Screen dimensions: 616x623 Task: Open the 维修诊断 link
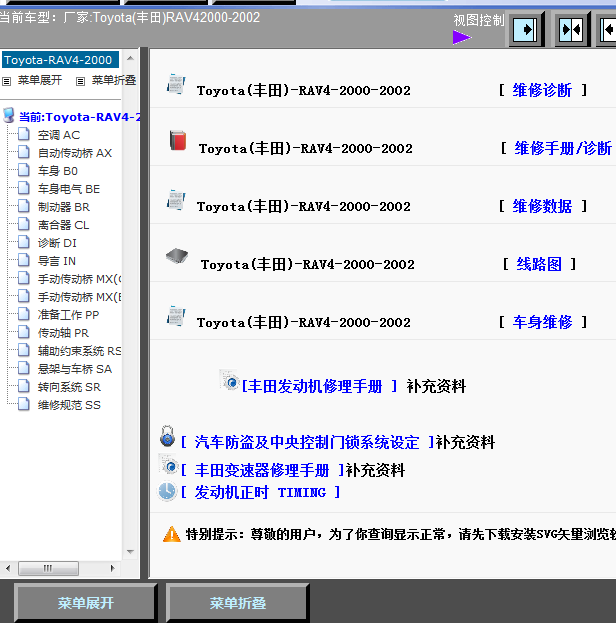click(x=542, y=90)
